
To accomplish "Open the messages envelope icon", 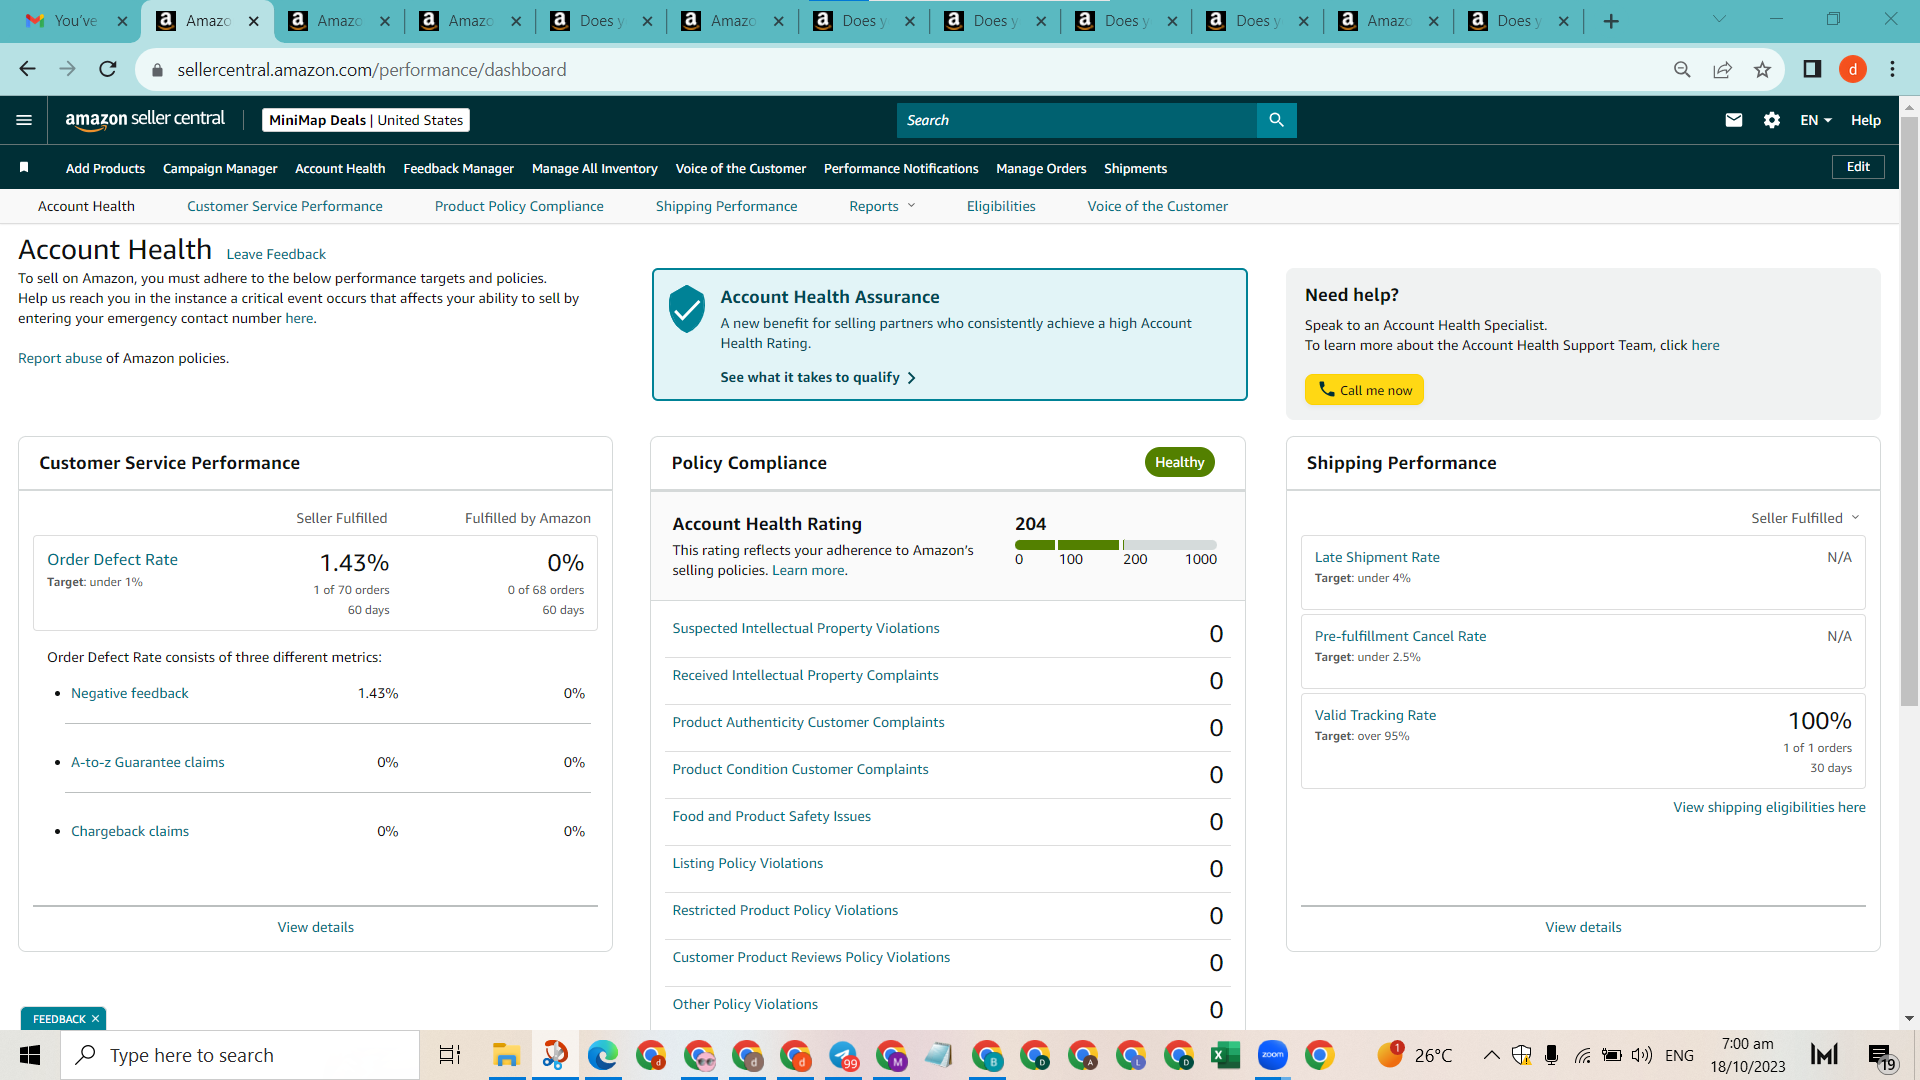I will [1734, 120].
